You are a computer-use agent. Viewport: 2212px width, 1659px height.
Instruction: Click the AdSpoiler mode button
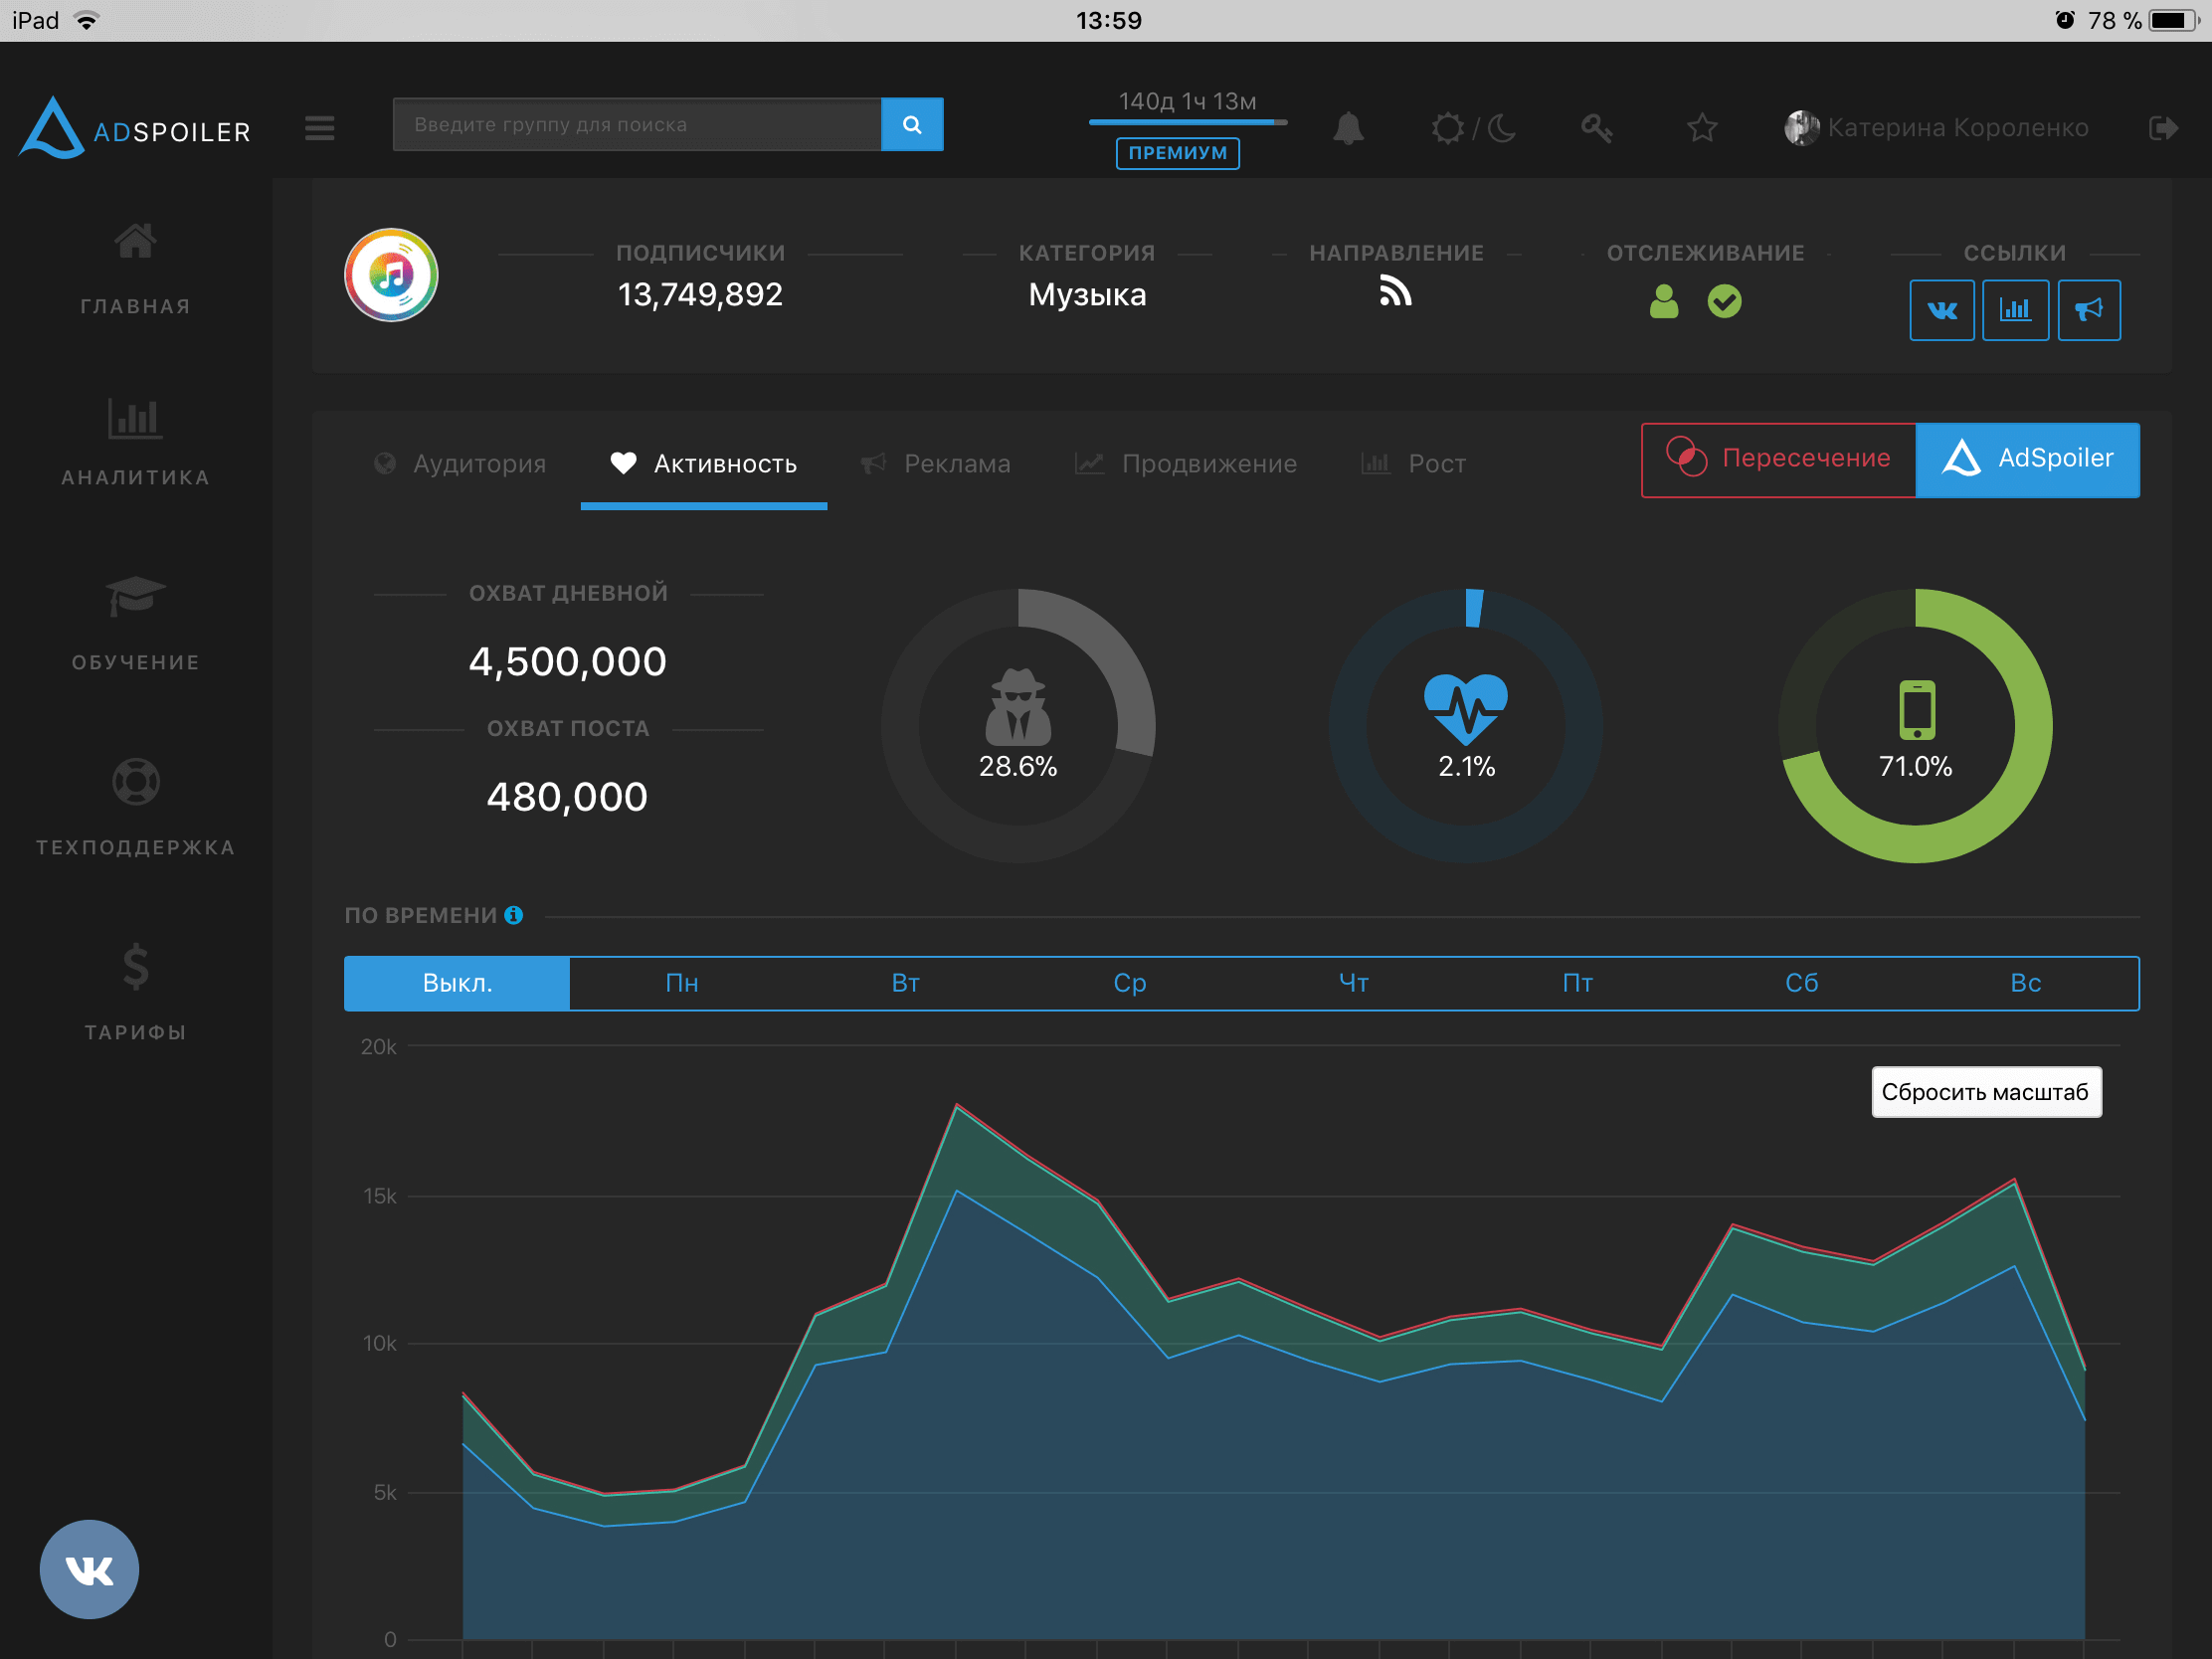coord(2027,459)
